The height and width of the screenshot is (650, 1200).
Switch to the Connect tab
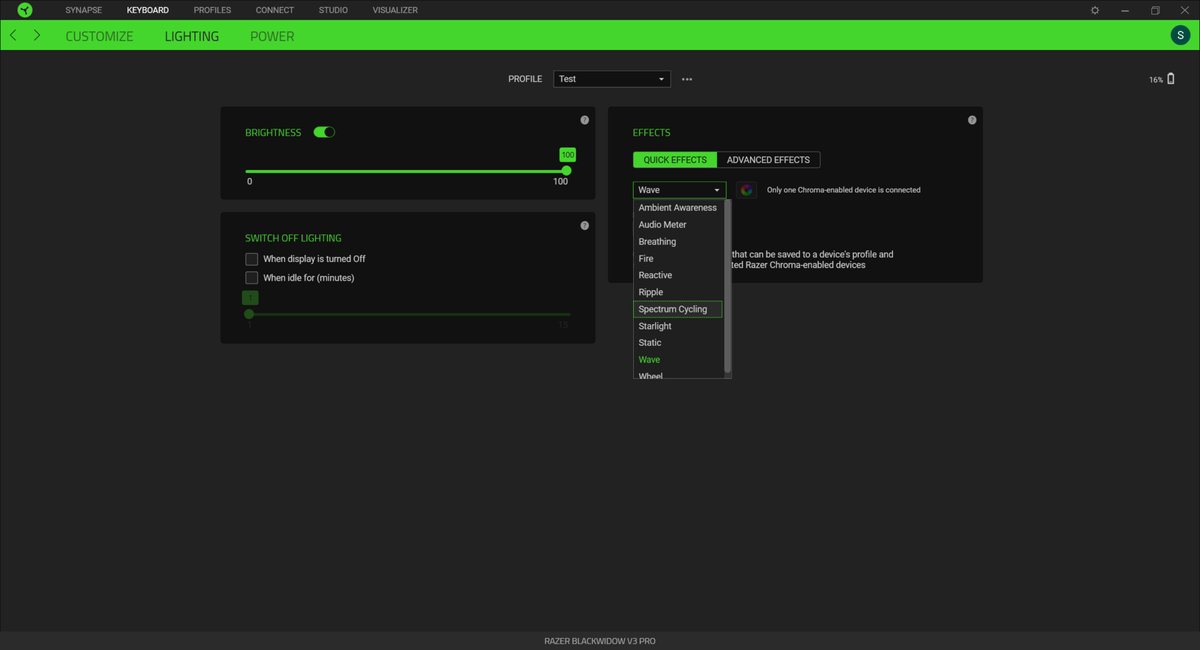pos(275,10)
